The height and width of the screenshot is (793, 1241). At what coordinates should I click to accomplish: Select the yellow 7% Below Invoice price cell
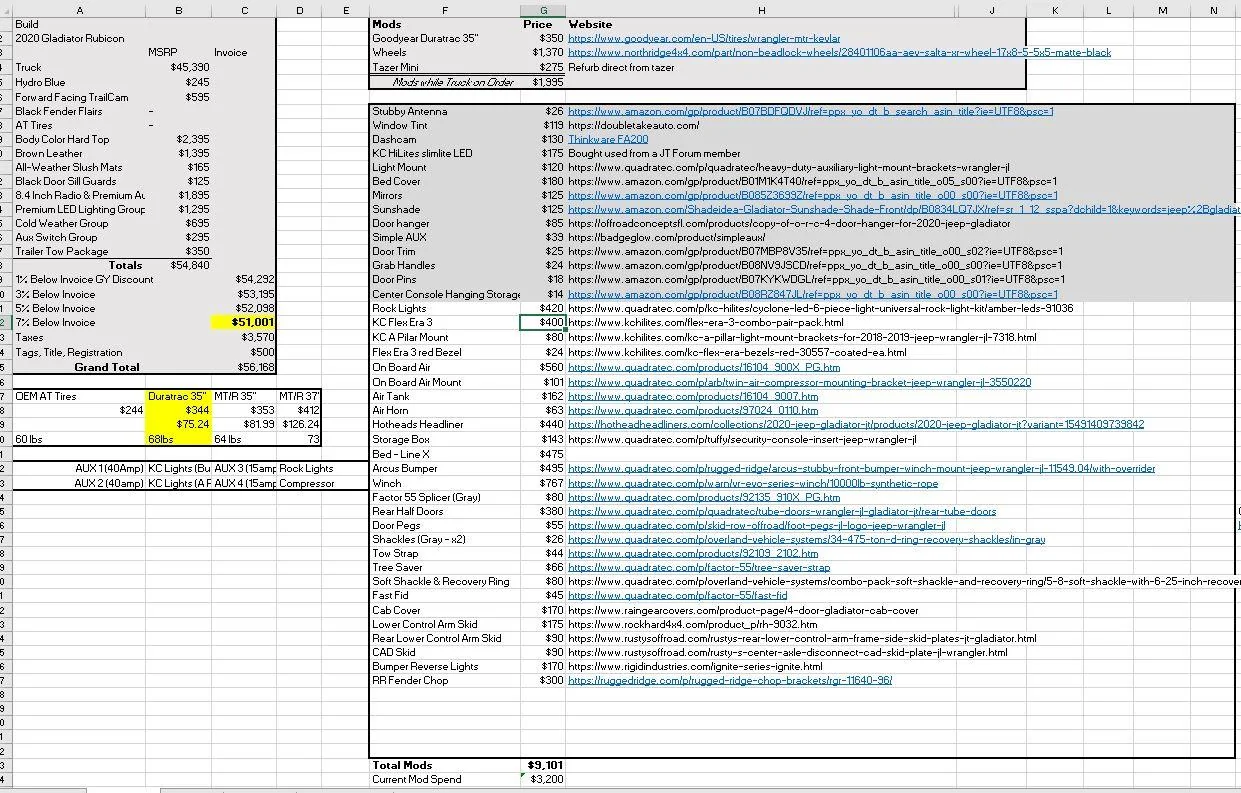(244, 322)
